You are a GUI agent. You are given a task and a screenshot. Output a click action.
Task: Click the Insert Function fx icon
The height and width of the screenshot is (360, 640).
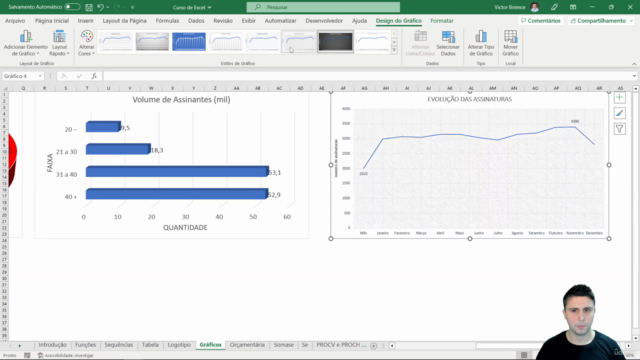pos(94,76)
